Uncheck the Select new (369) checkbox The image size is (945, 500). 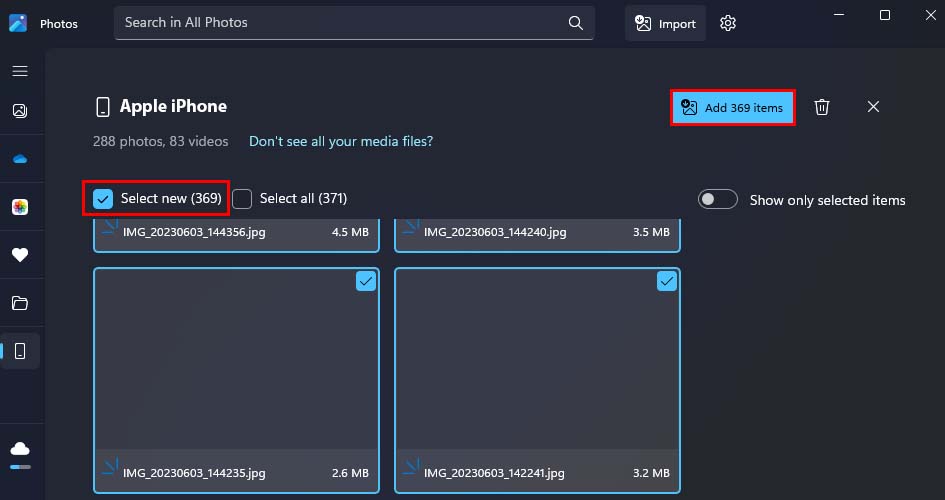click(103, 199)
